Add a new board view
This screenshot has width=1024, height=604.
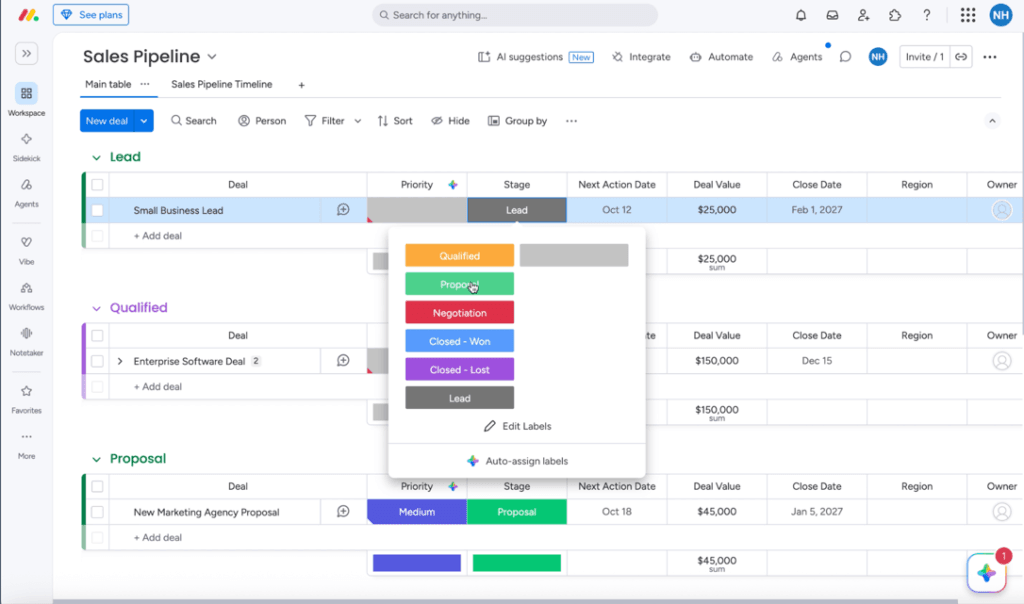301,85
